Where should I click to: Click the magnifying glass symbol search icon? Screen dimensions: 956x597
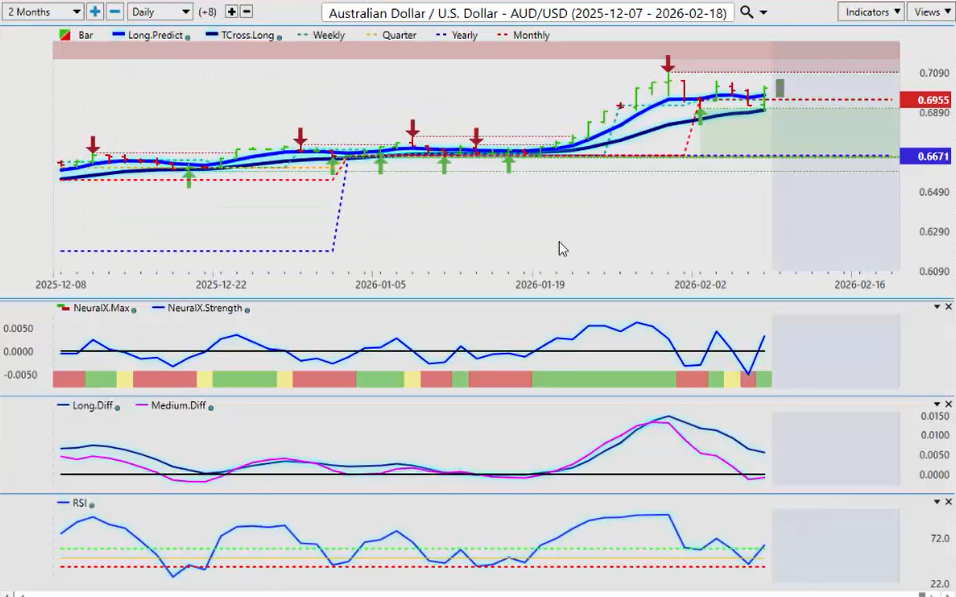tap(747, 12)
